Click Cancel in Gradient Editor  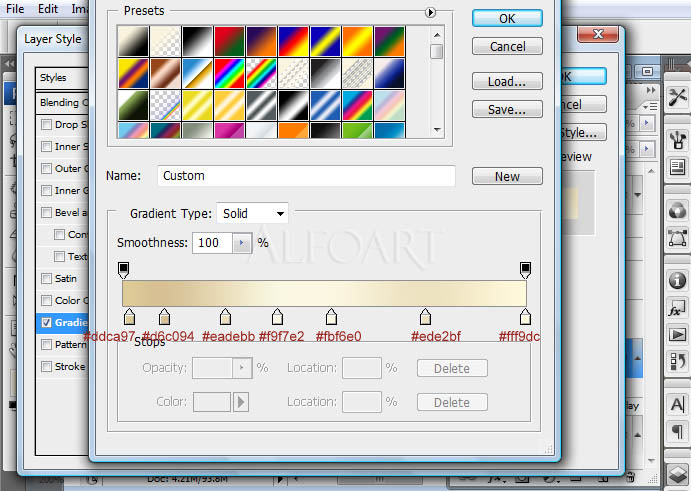pyautogui.click(x=507, y=46)
